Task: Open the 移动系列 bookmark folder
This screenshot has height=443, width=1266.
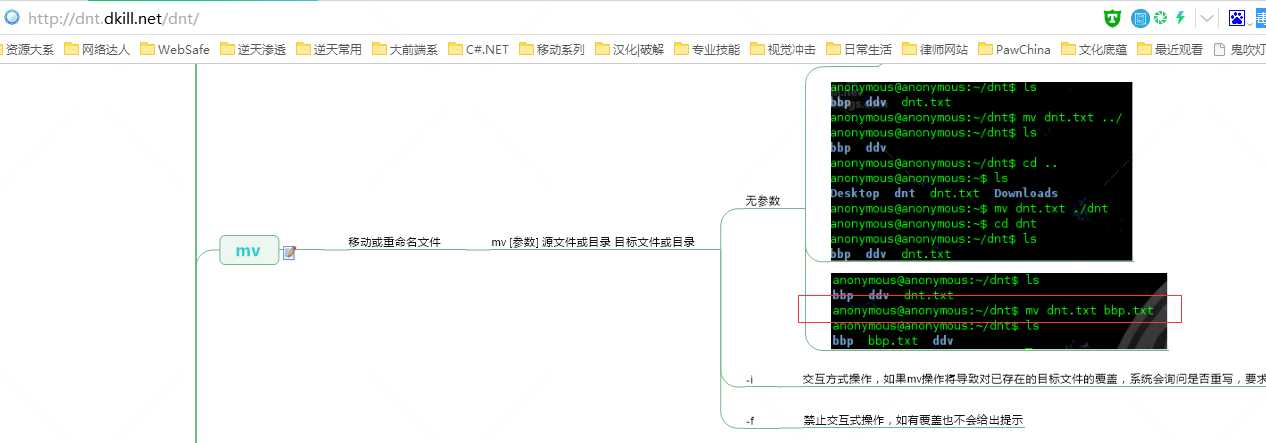Action: point(552,49)
